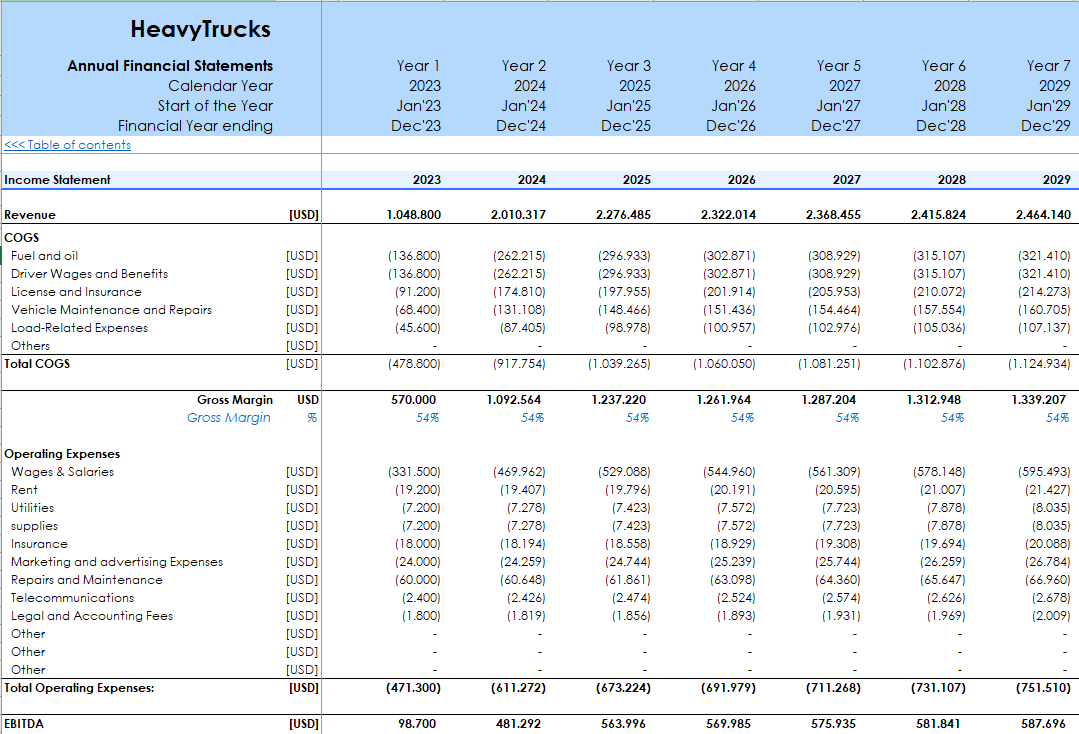
Task: Click Total COGS value for 2023
Action: coord(413,364)
